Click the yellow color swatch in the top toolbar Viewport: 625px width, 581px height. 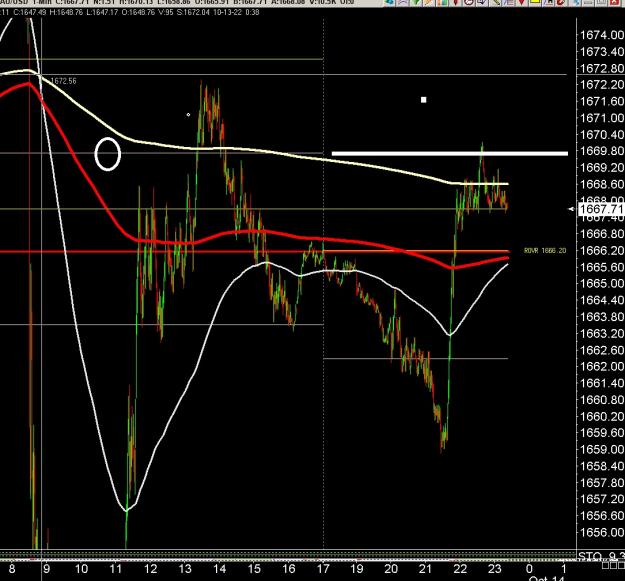(535, 2)
